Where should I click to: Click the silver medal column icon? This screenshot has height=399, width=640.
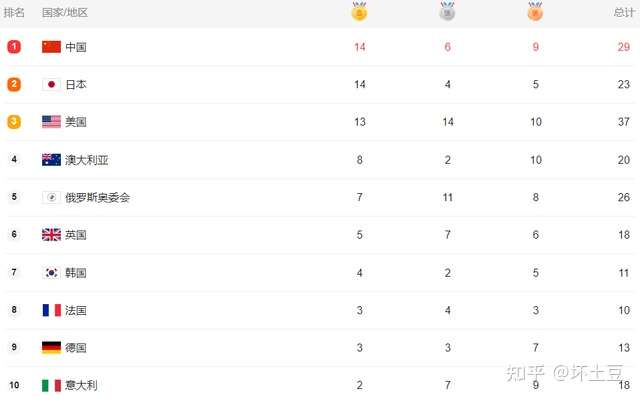click(447, 11)
